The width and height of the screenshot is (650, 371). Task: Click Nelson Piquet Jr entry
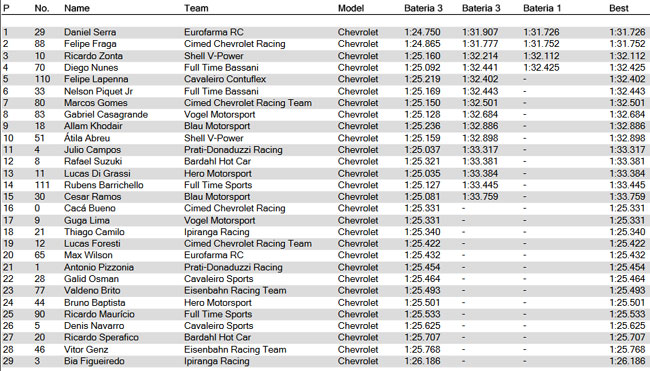(98, 91)
